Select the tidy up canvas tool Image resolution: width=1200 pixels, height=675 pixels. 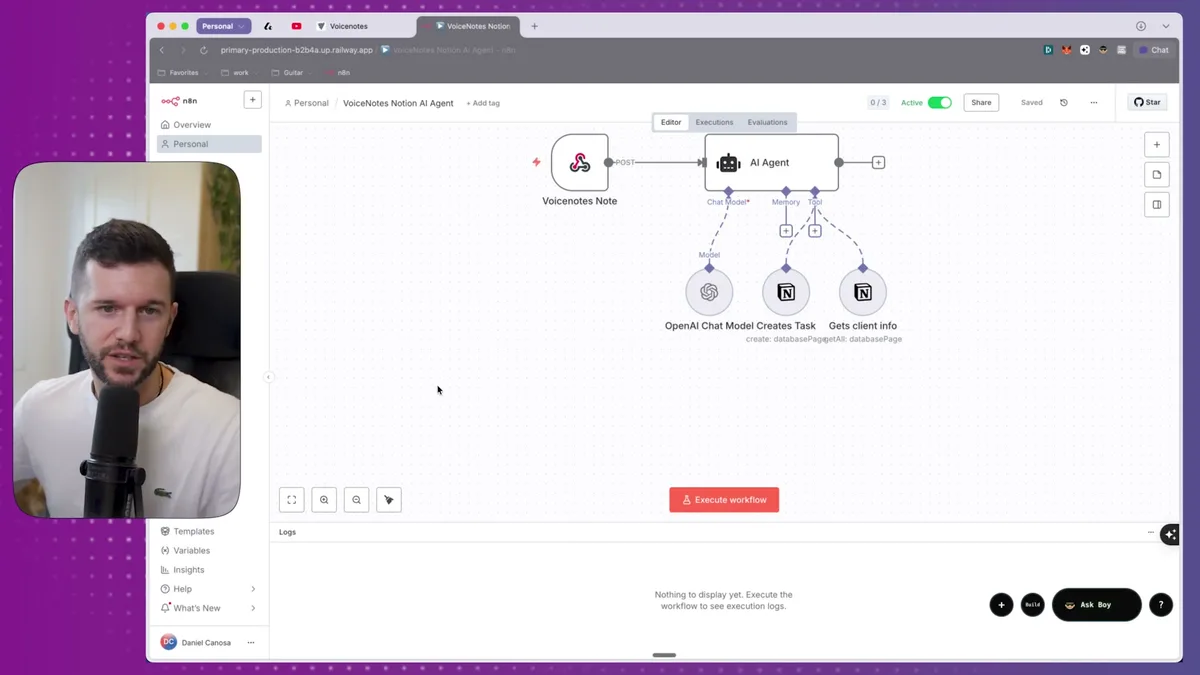[x=388, y=499]
